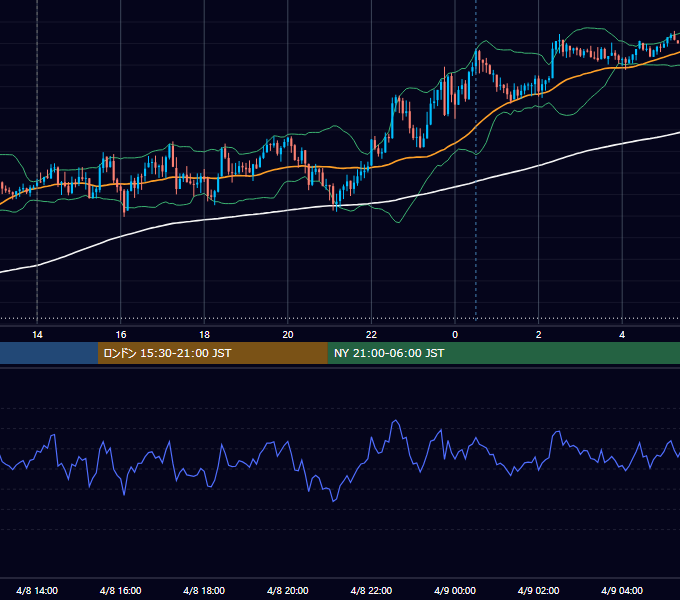Click the 18 hour label on price chart axis
The height and width of the screenshot is (600, 680).
(x=204, y=335)
